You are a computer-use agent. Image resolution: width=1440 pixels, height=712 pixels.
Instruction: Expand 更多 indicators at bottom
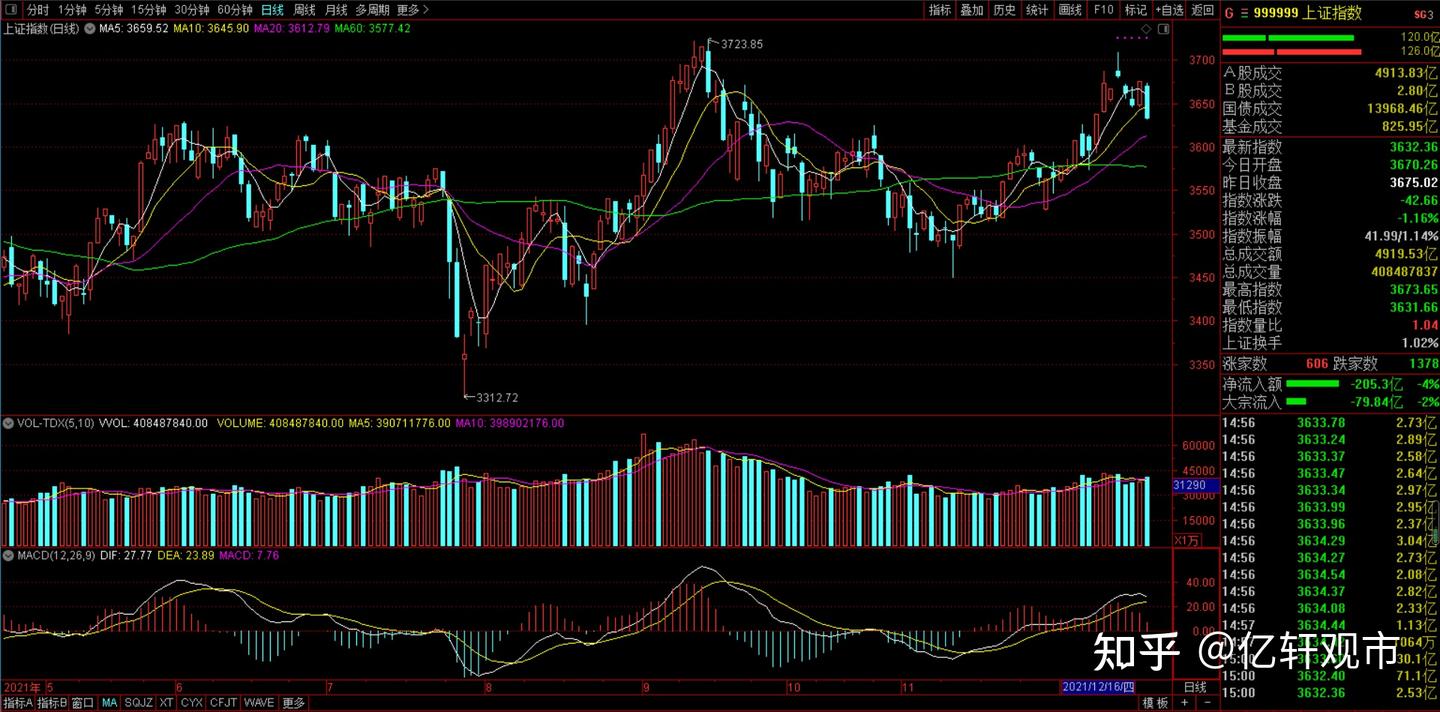click(293, 703)
